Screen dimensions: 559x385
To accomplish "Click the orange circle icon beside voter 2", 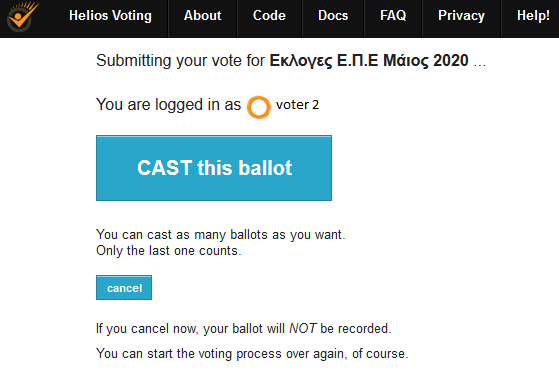I will pos(259,107).
